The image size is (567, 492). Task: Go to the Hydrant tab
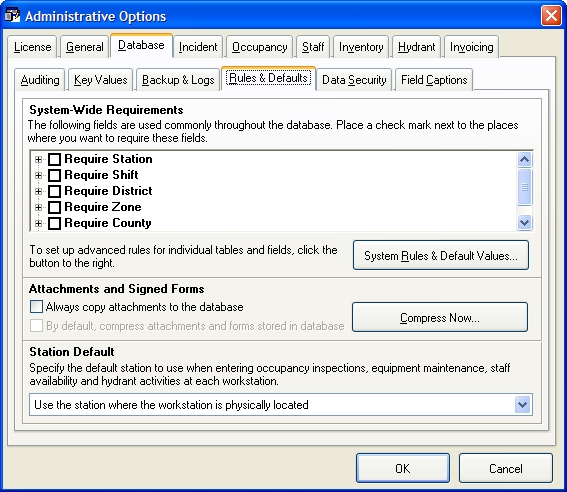click(417, 47)
